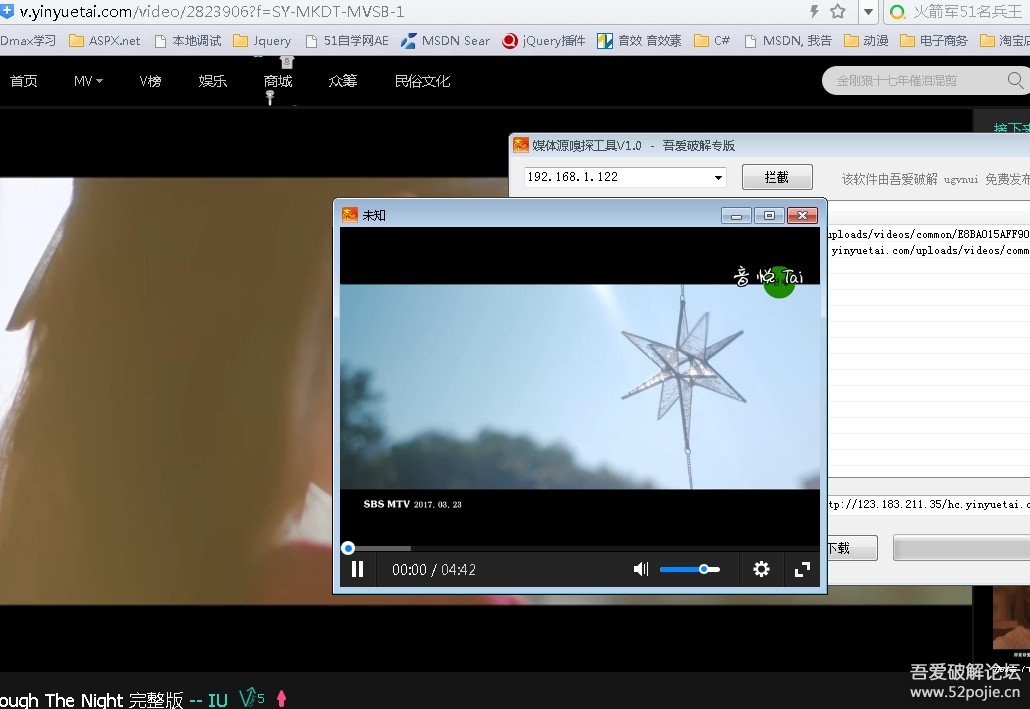The width and height of the screenshot is (1030, 709).
Task: Open the MSDN Sear bookmark
Action: tap(445, 41)
